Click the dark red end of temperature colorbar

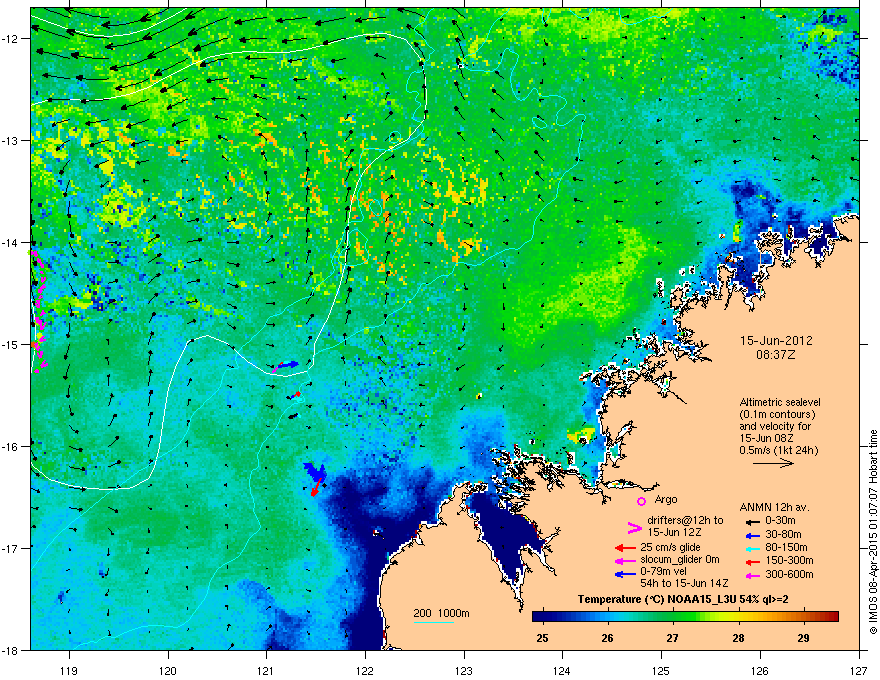coord(833,617)
